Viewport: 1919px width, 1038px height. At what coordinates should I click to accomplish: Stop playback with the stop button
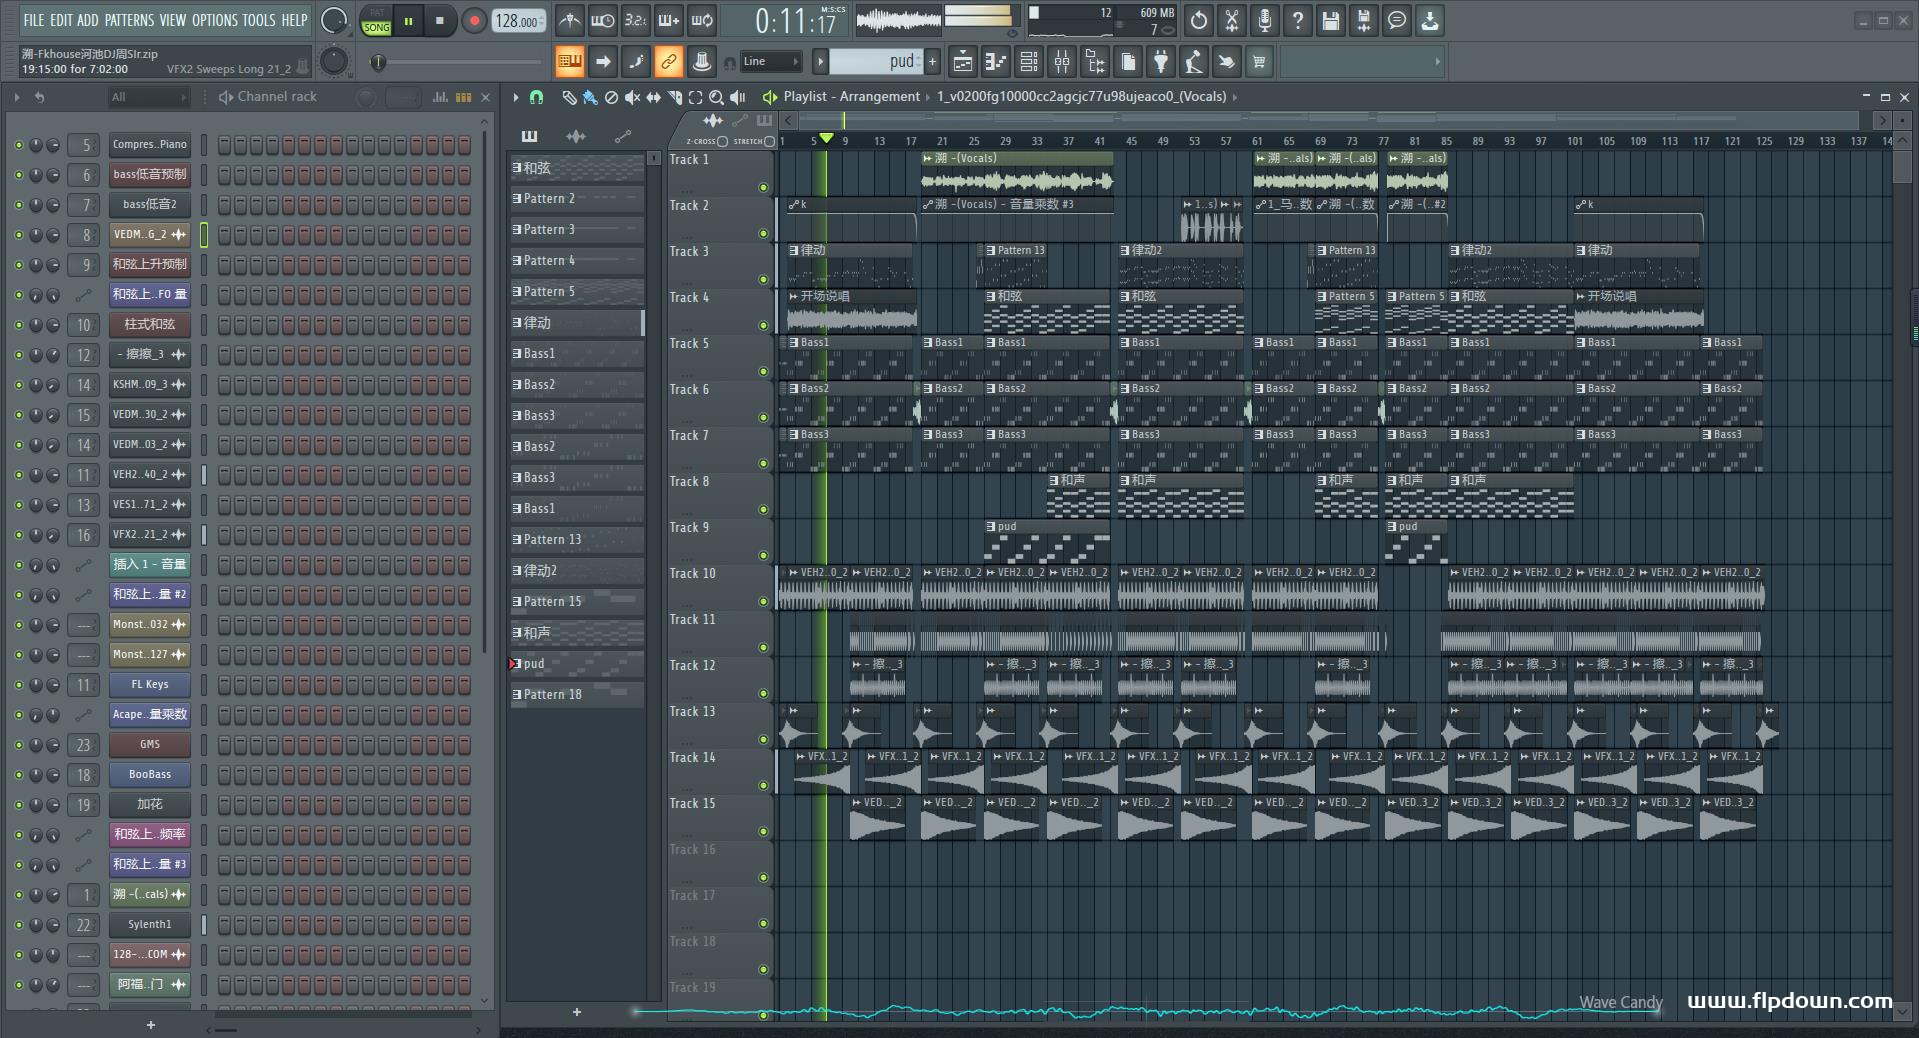click(439, 21)
